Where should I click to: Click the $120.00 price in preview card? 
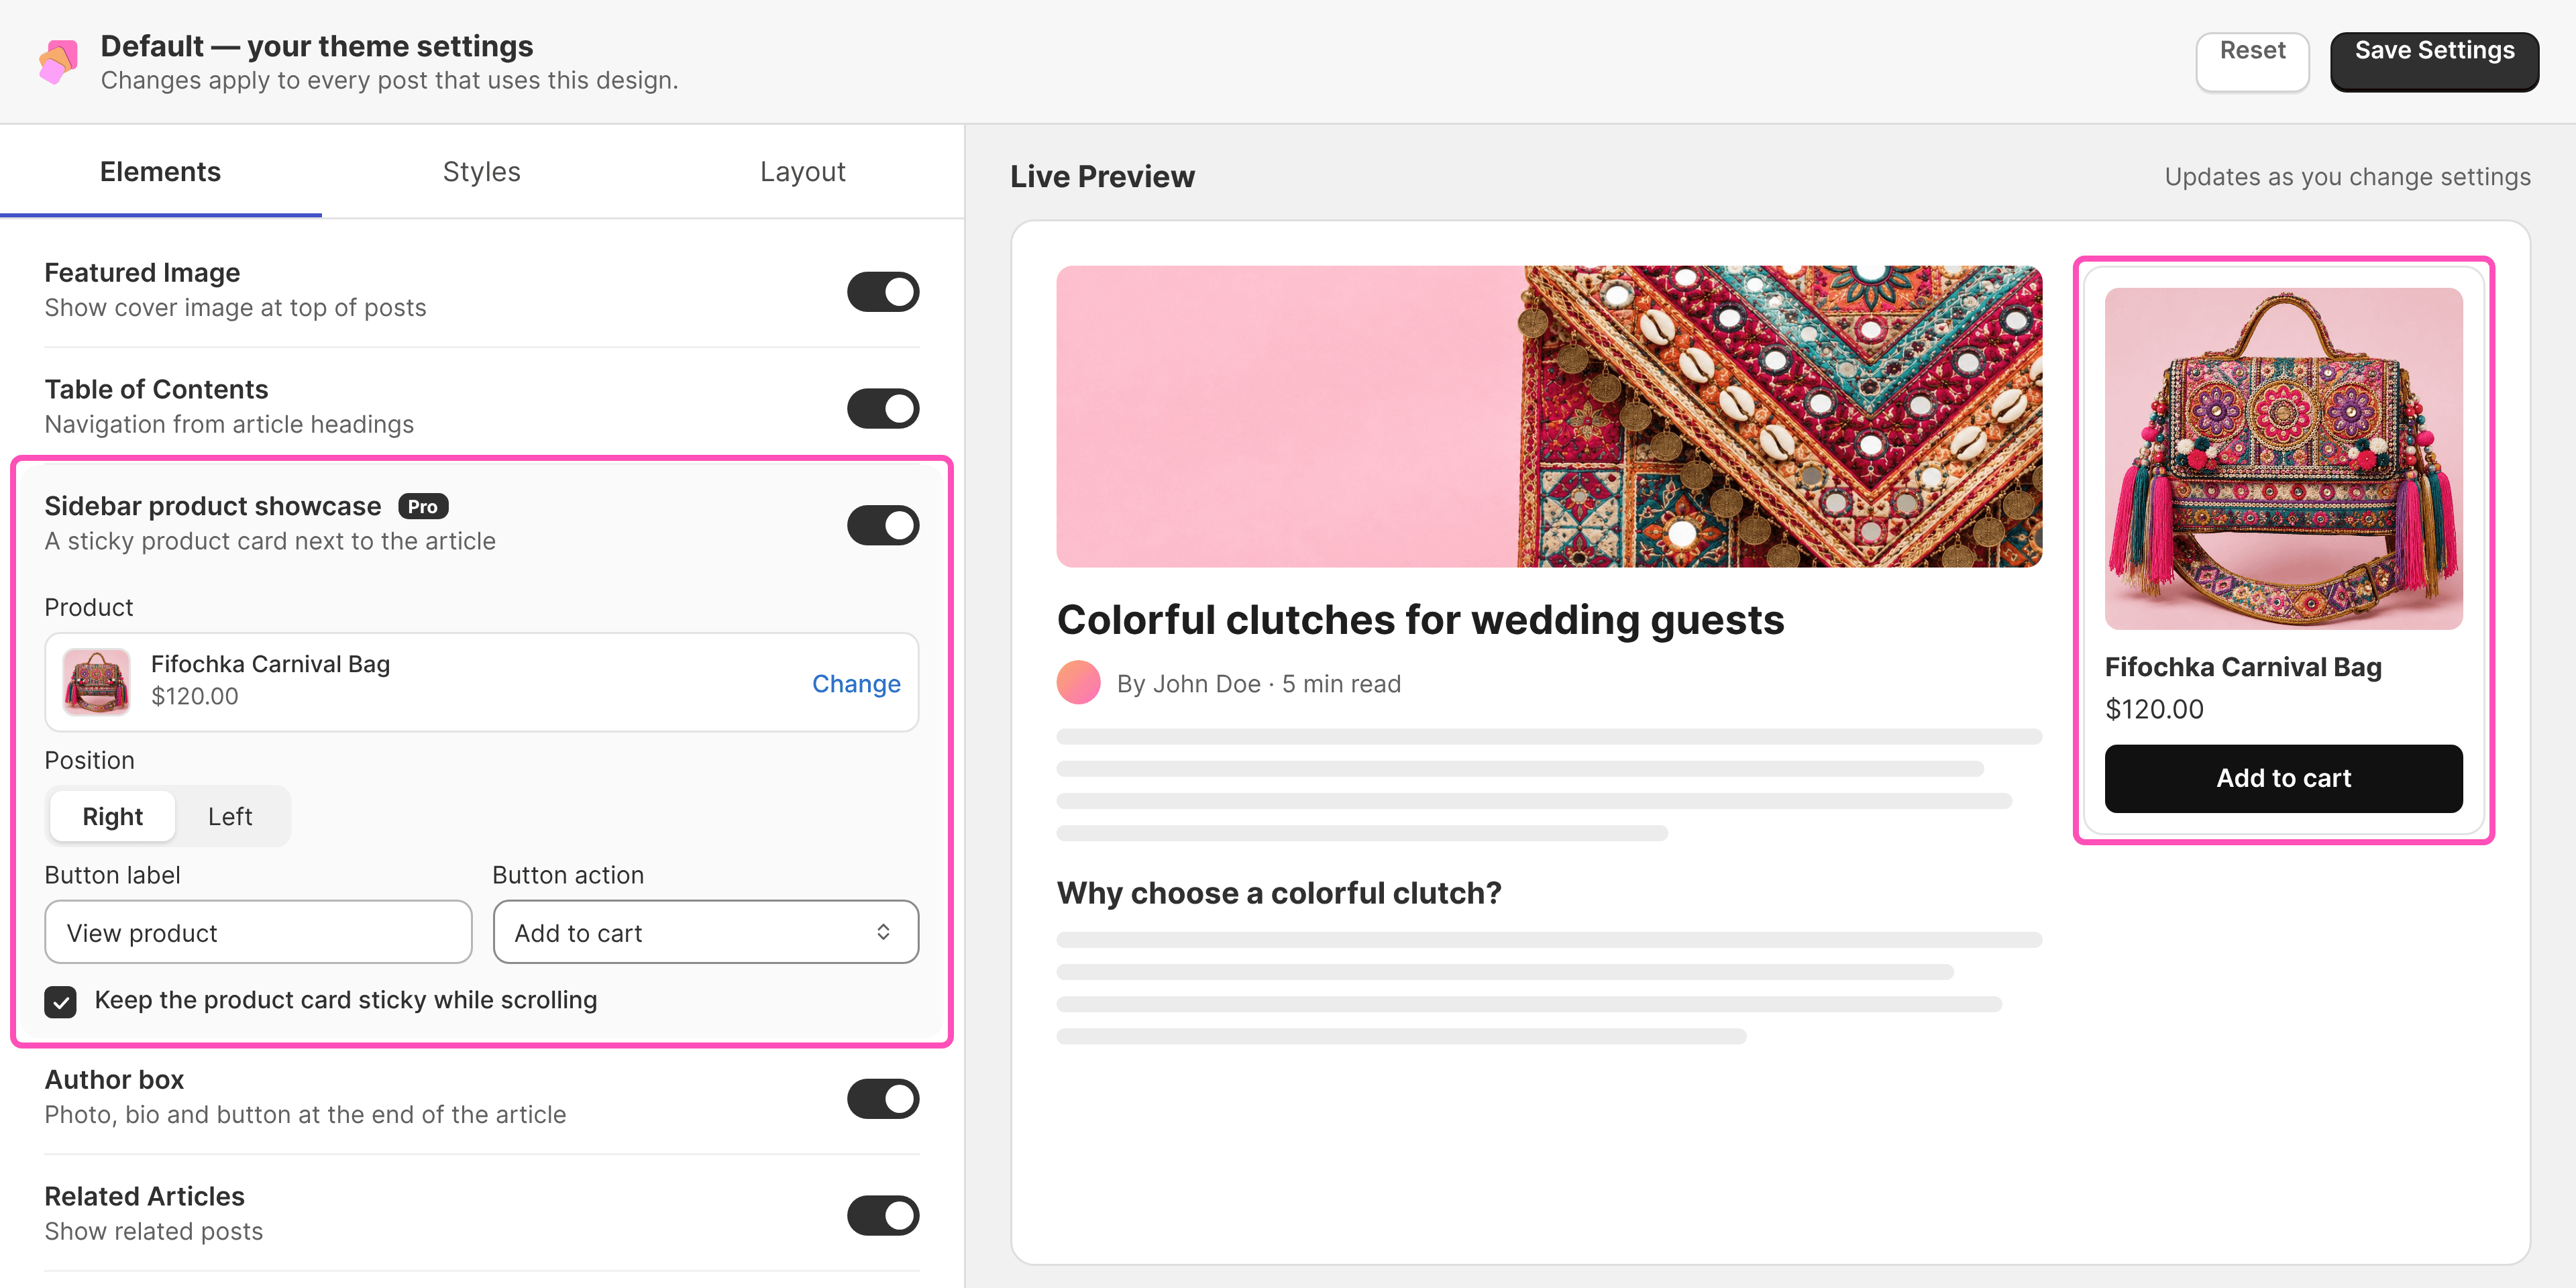[x=2154, y=709]
